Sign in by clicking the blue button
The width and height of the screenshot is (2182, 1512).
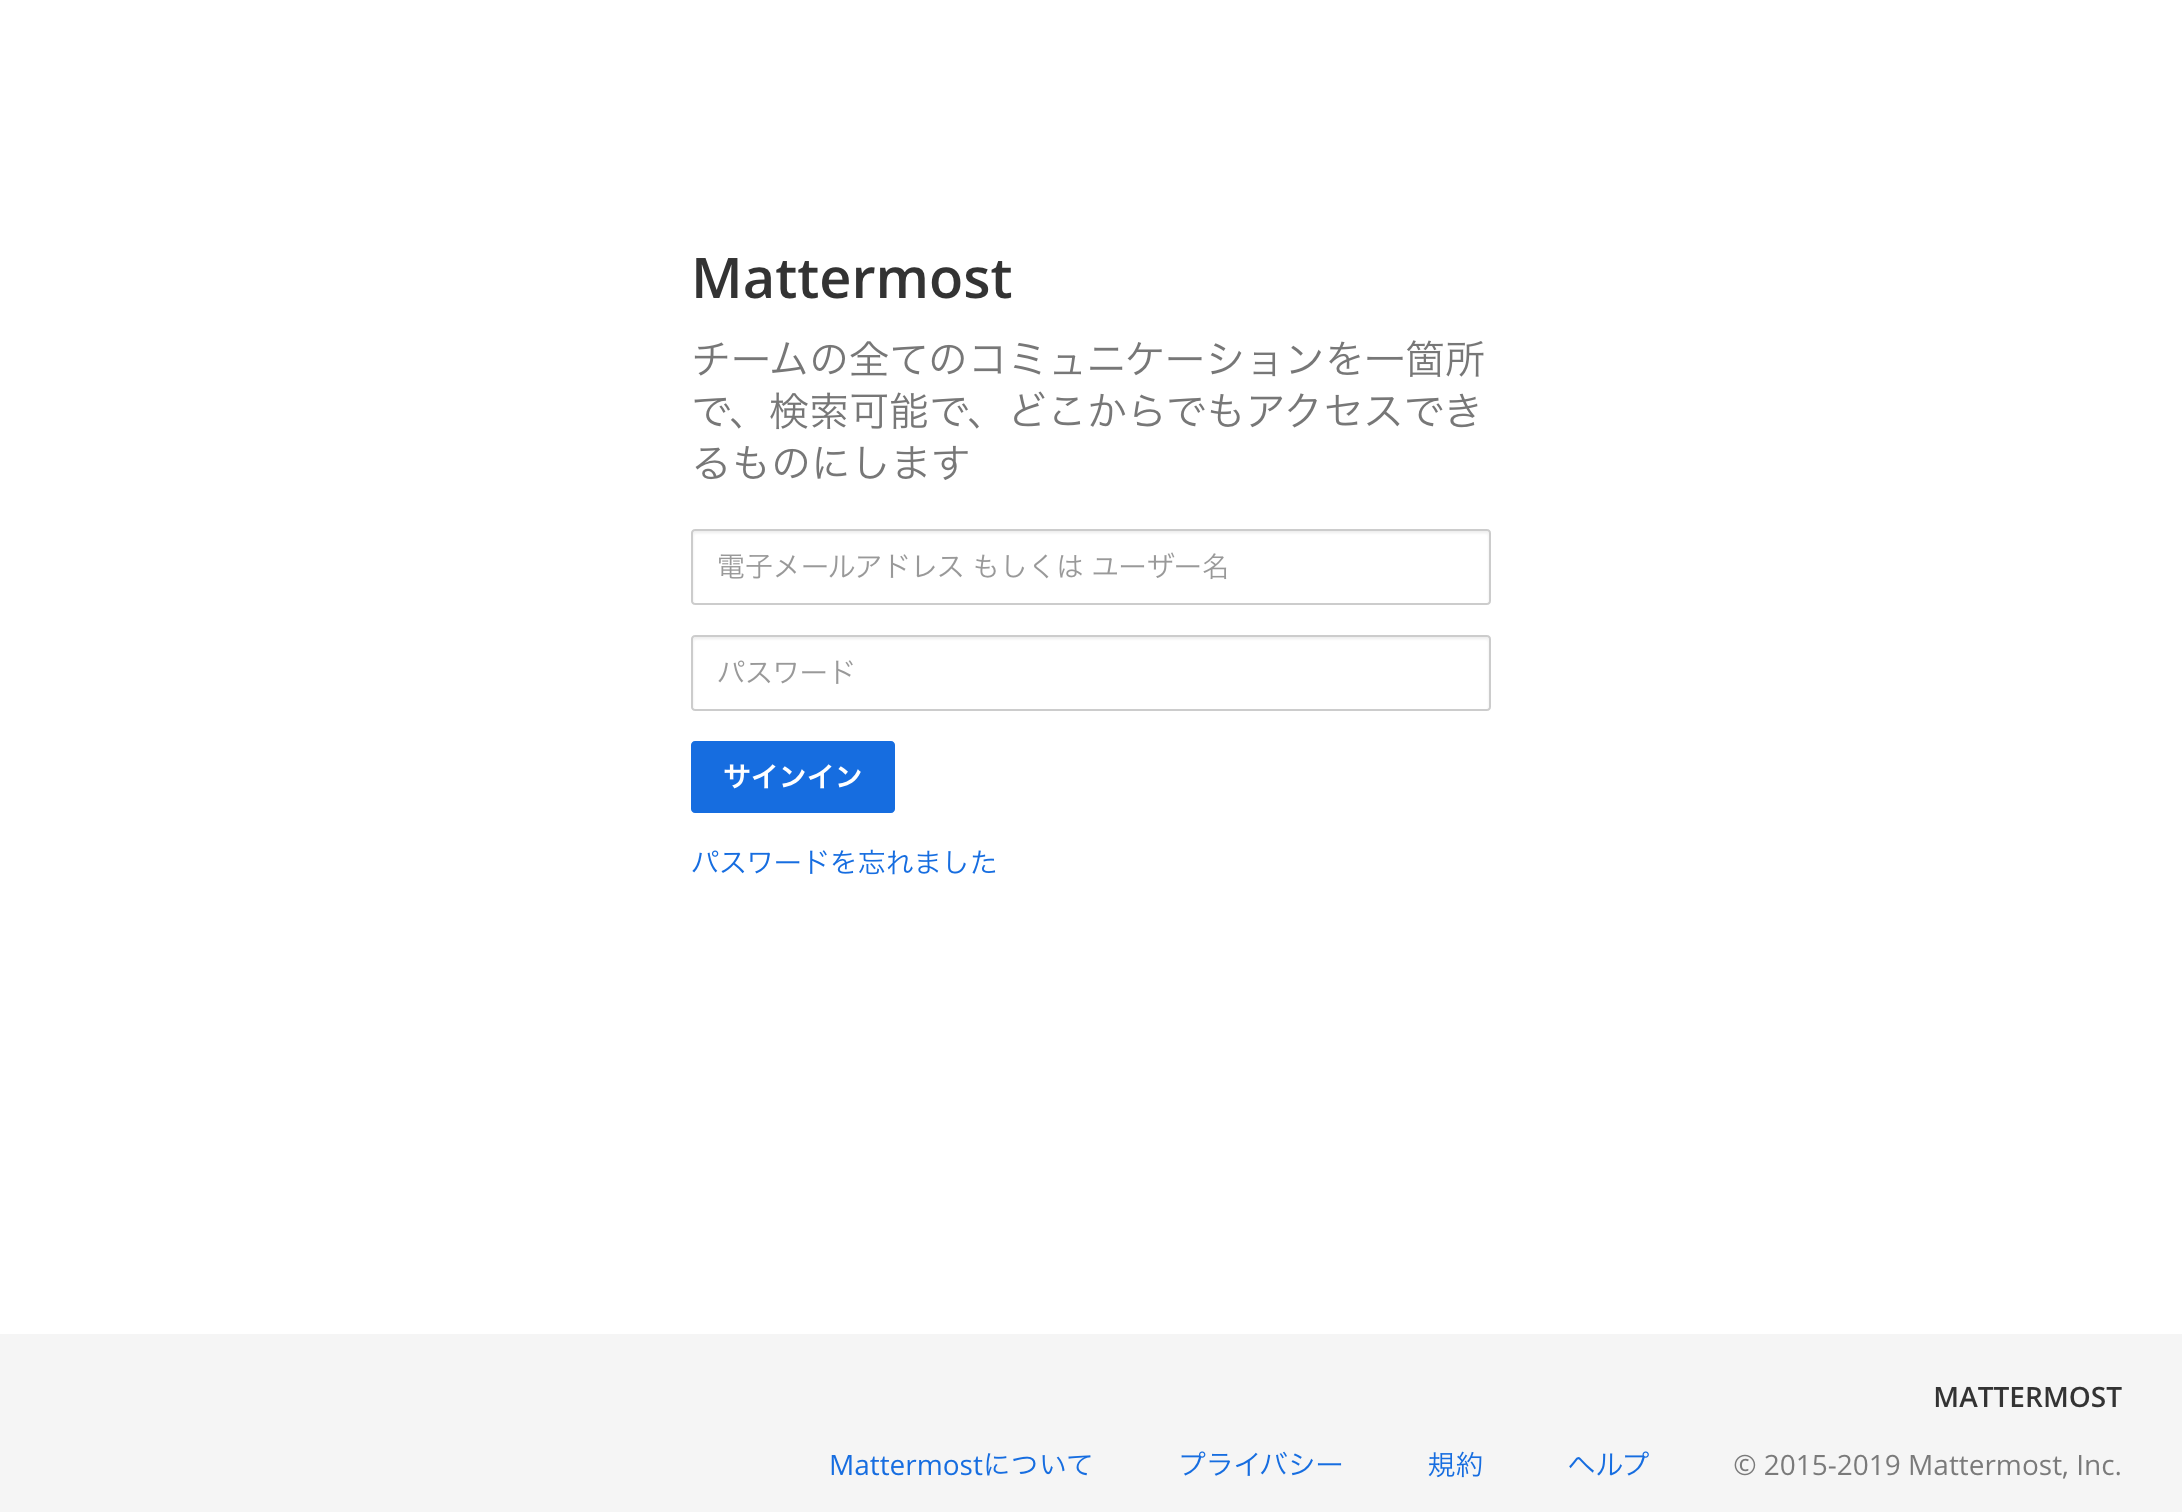coord(792,776)
